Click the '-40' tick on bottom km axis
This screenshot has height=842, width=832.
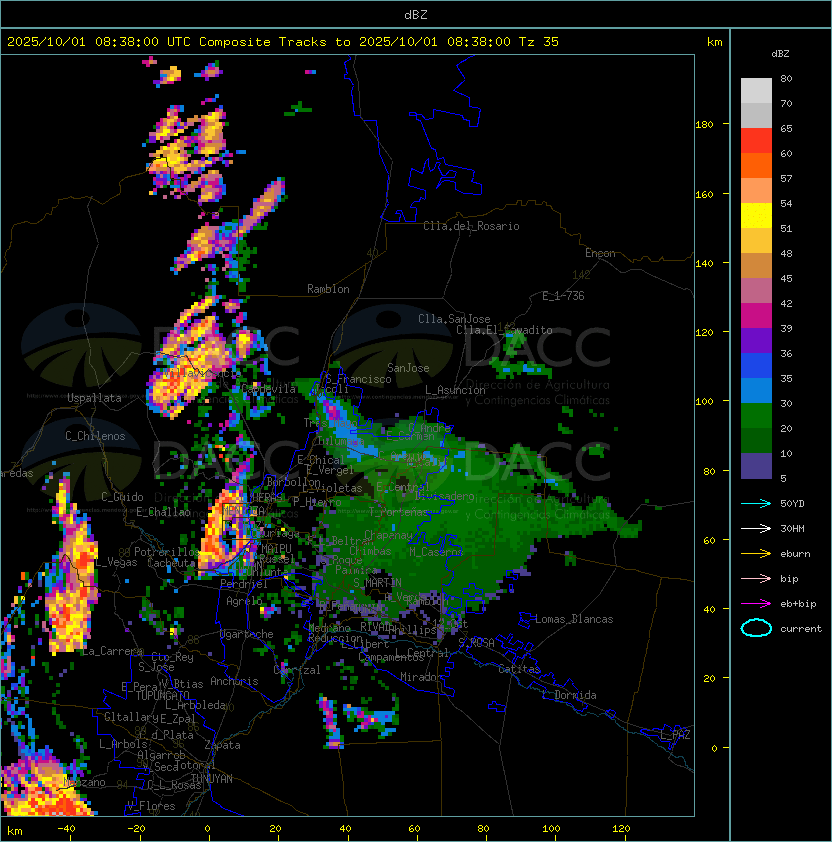coord(66,829)
